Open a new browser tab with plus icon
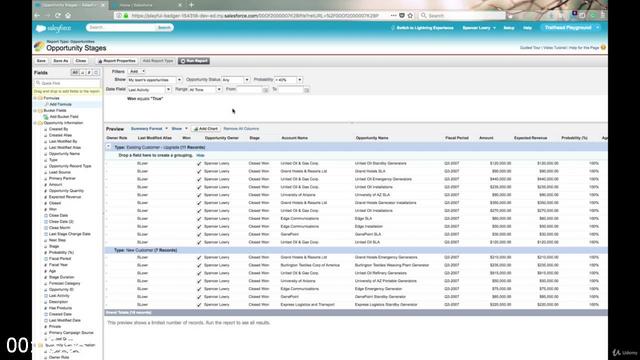 191,5
